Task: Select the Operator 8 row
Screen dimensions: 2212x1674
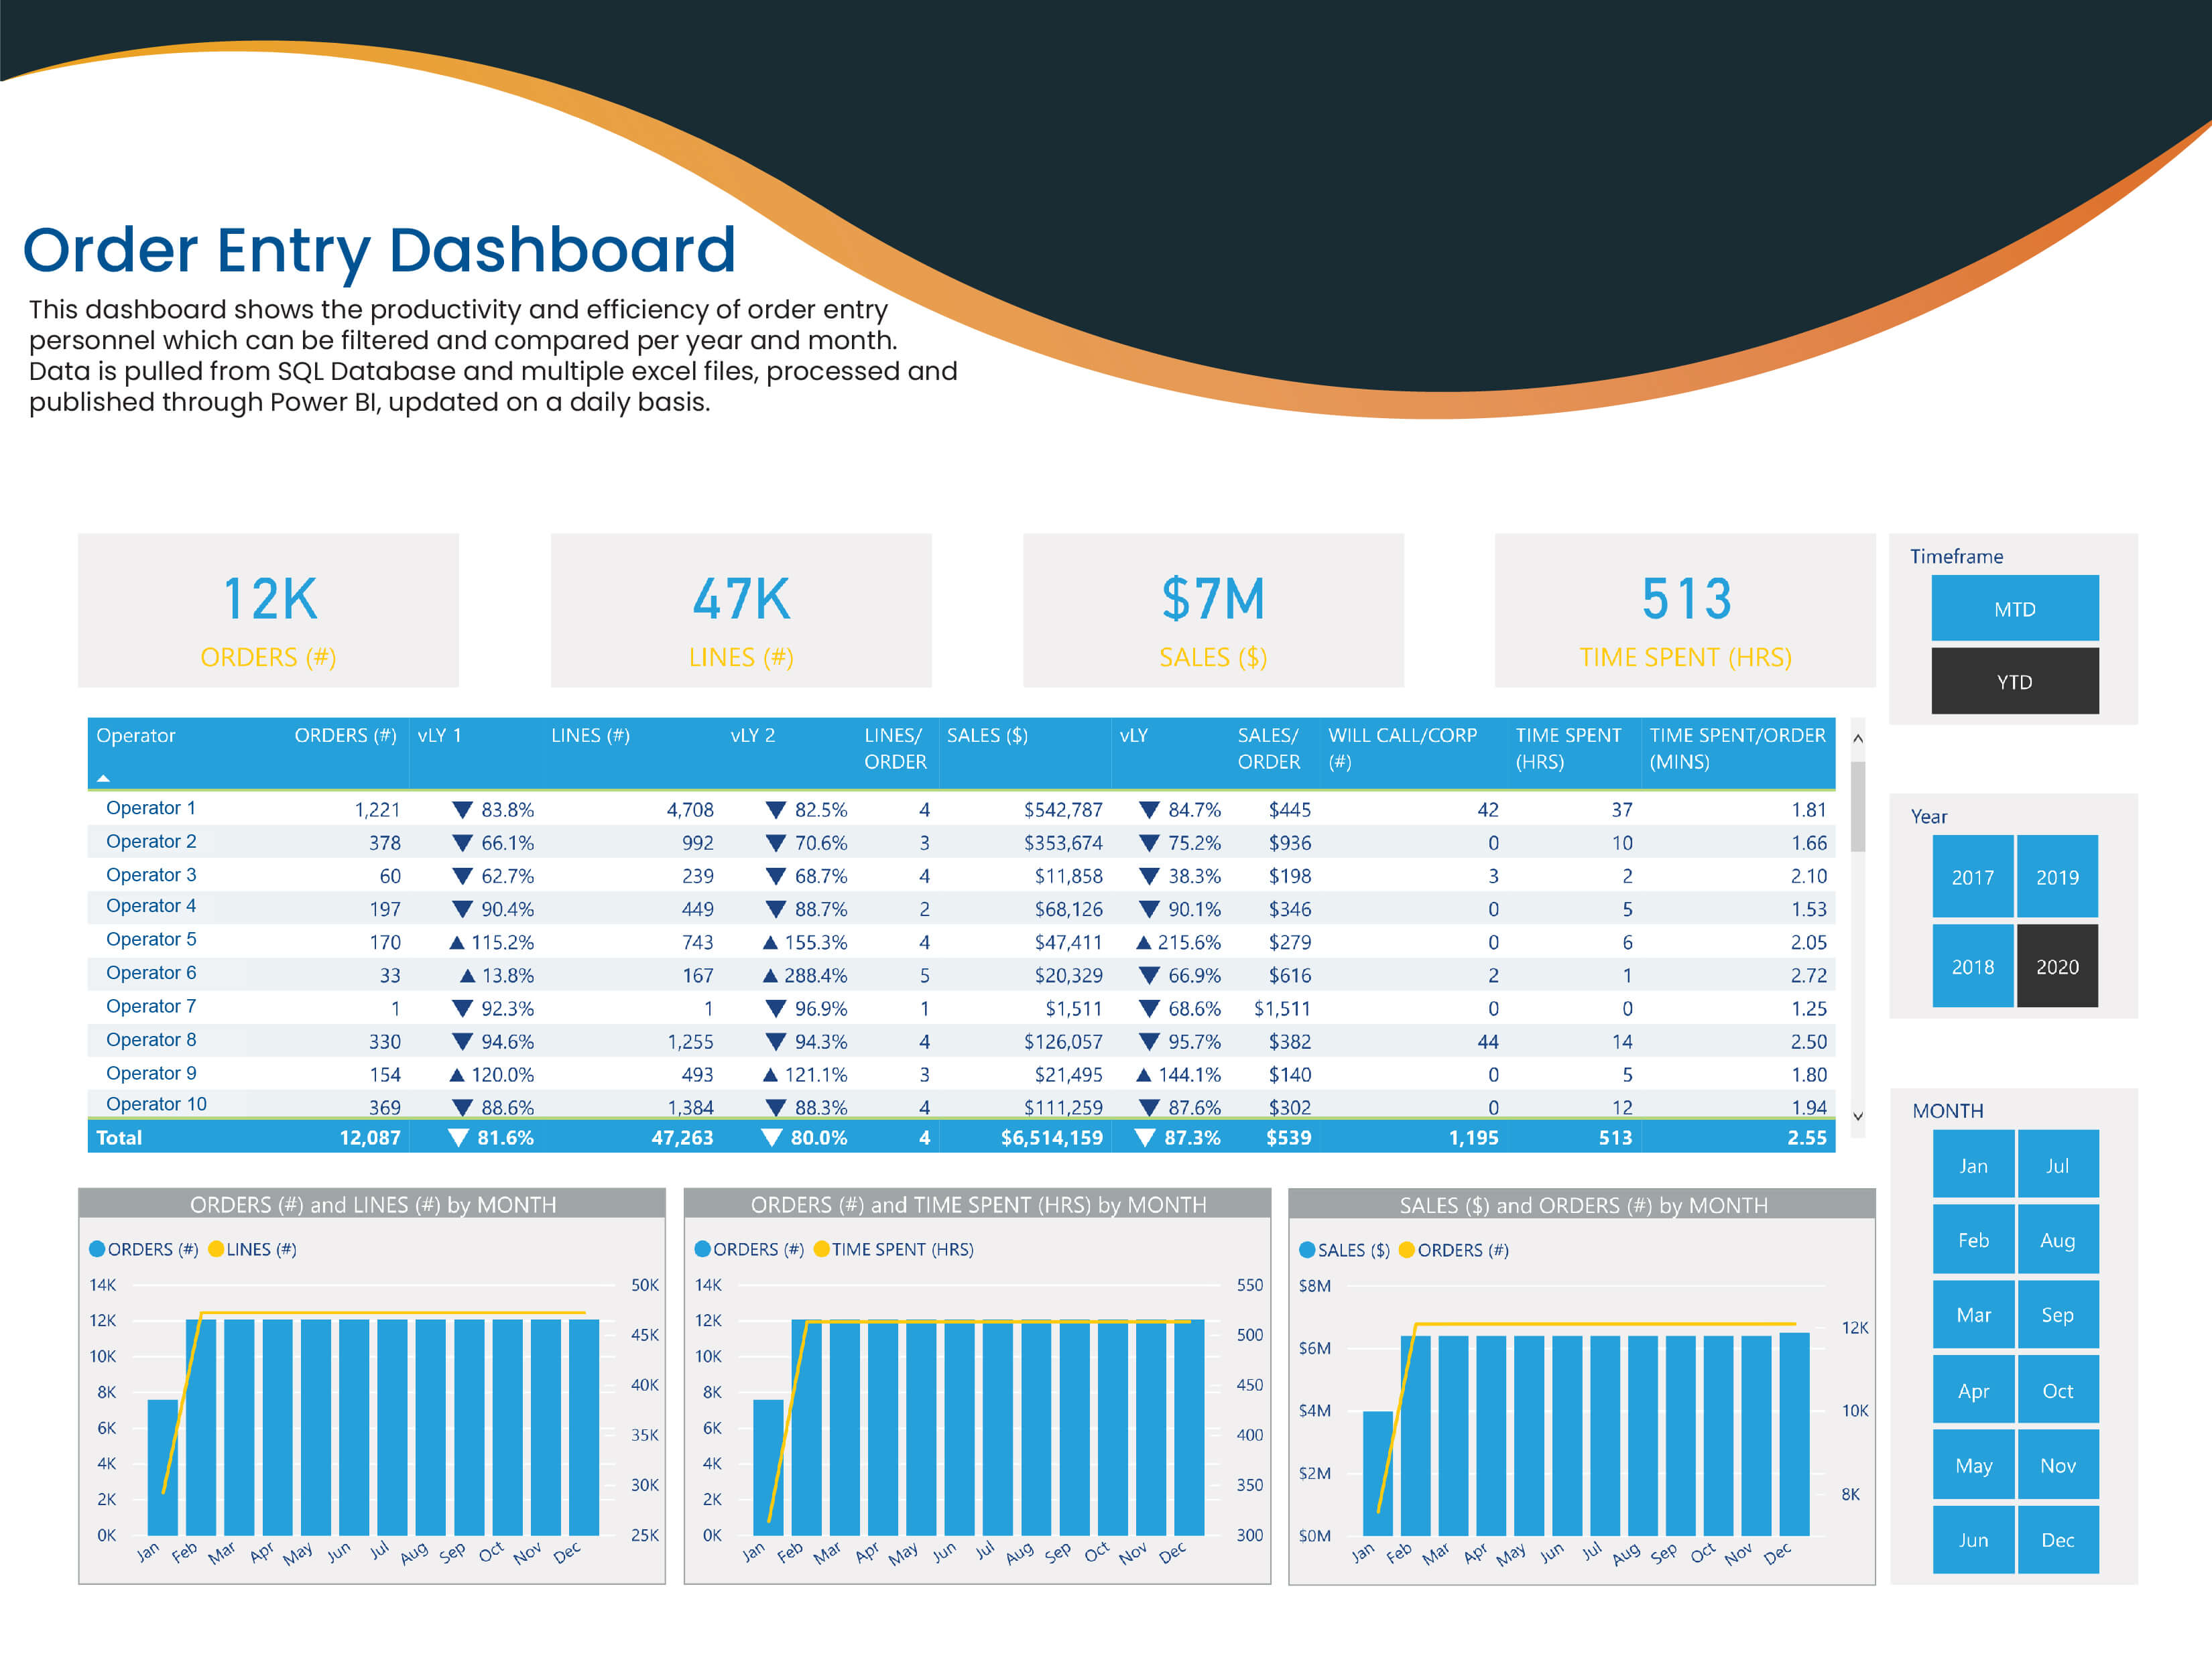Action: 961,1040
